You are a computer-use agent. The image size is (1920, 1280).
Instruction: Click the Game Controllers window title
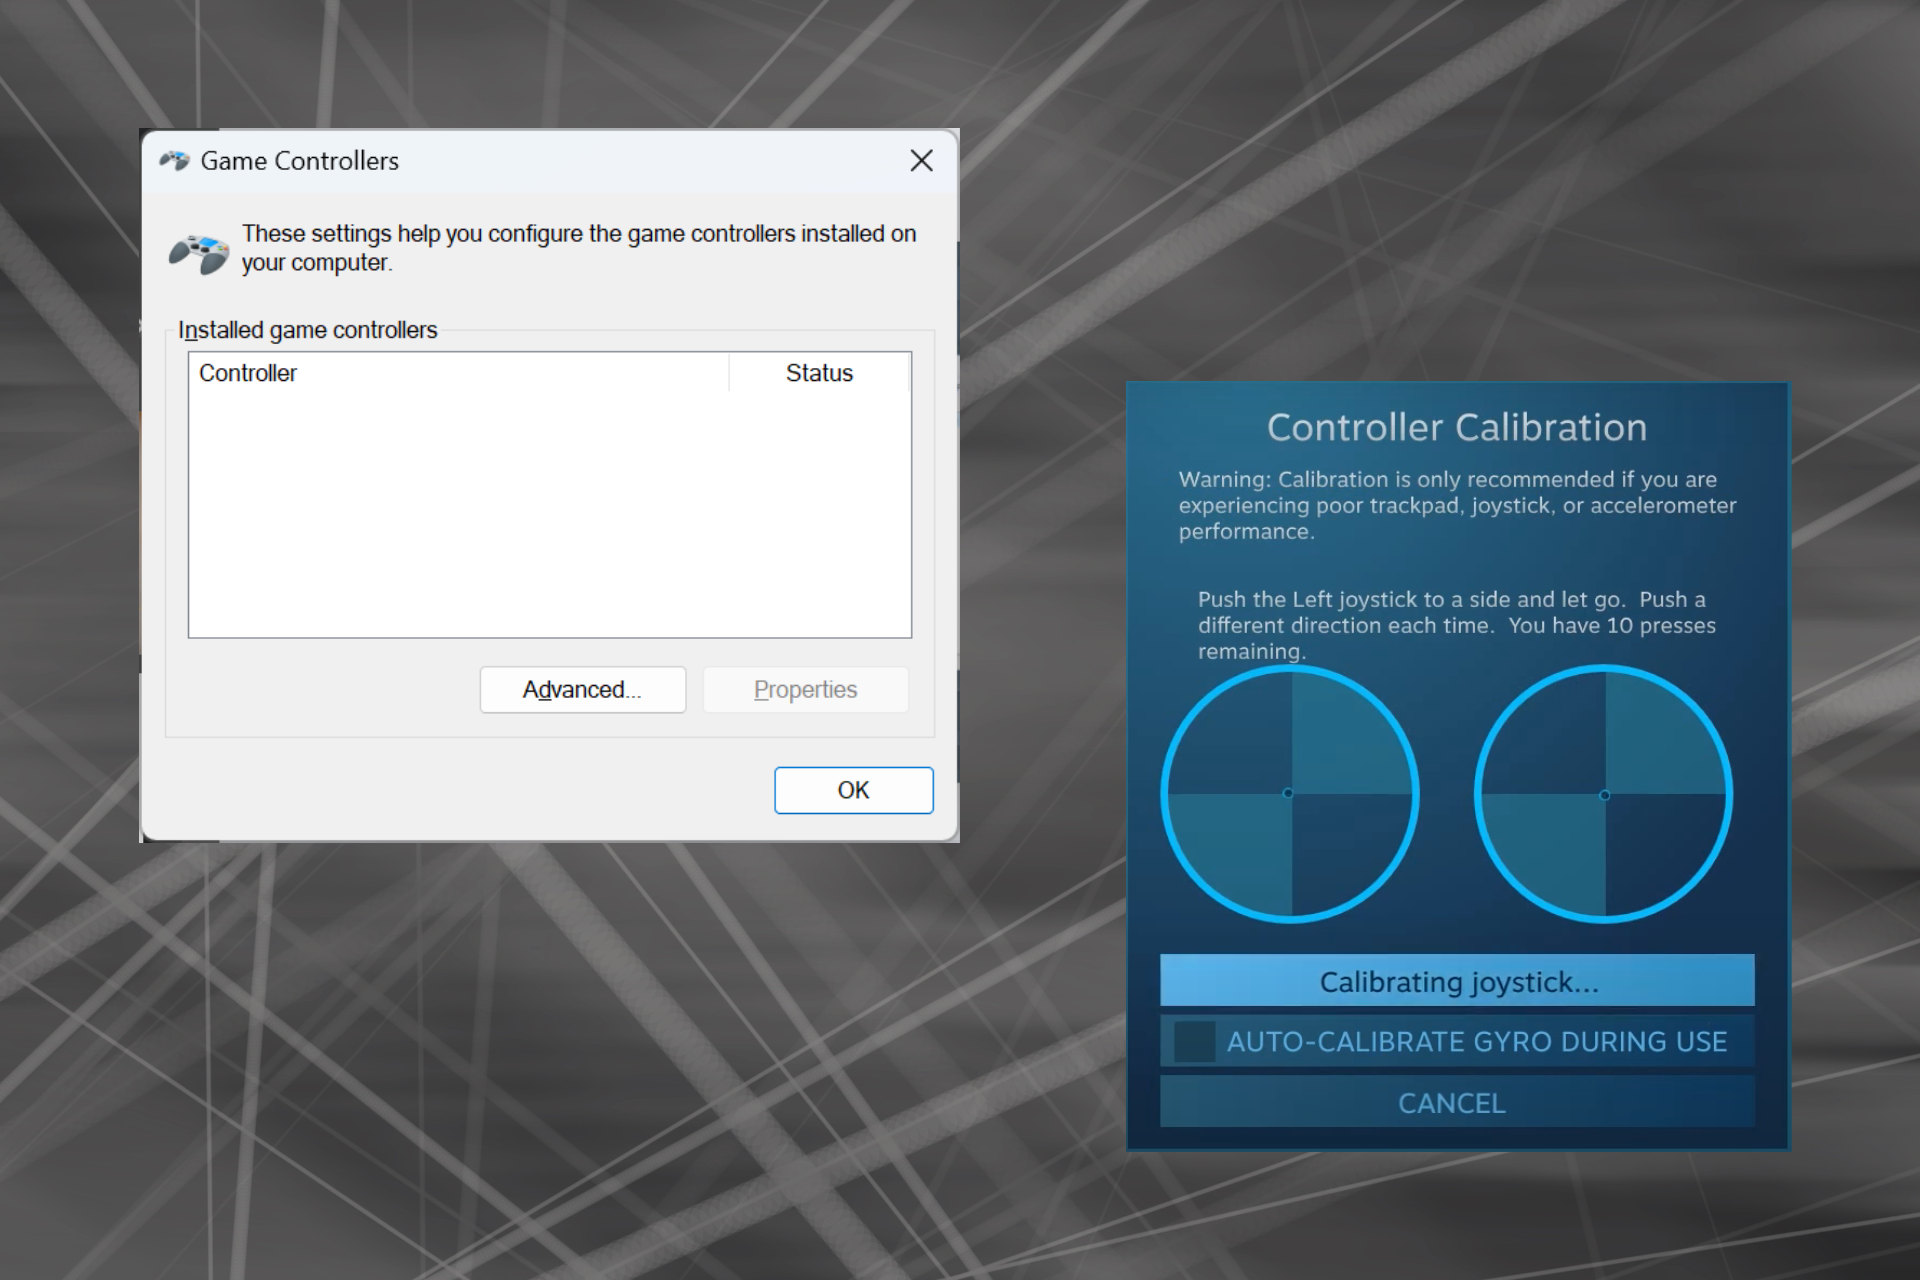299,160
